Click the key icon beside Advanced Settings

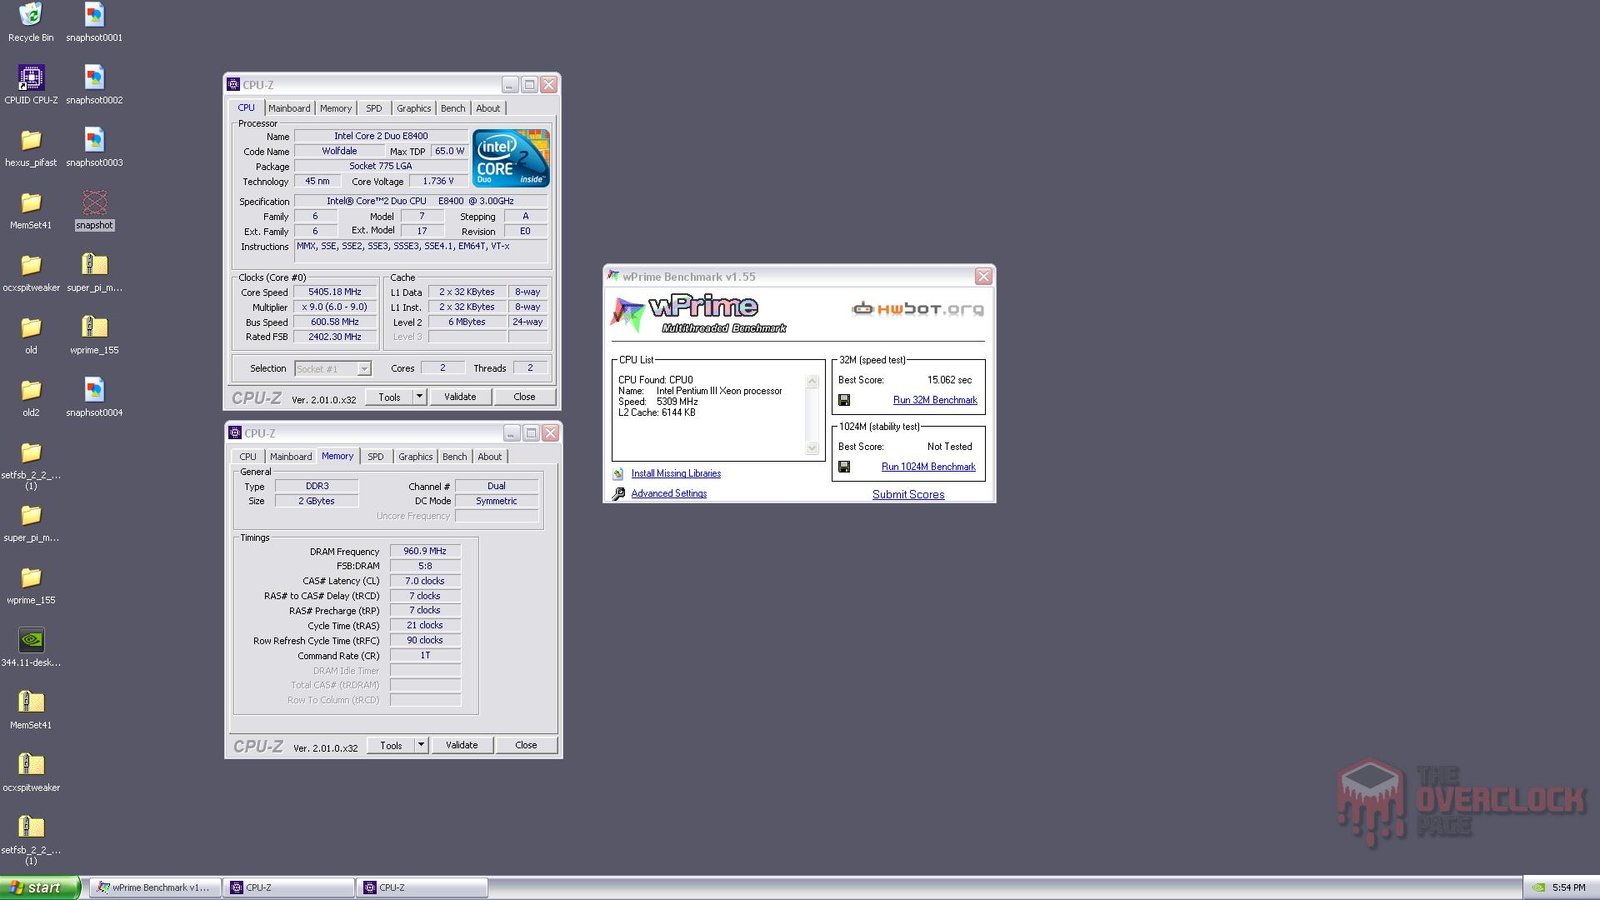click(619, 493)
